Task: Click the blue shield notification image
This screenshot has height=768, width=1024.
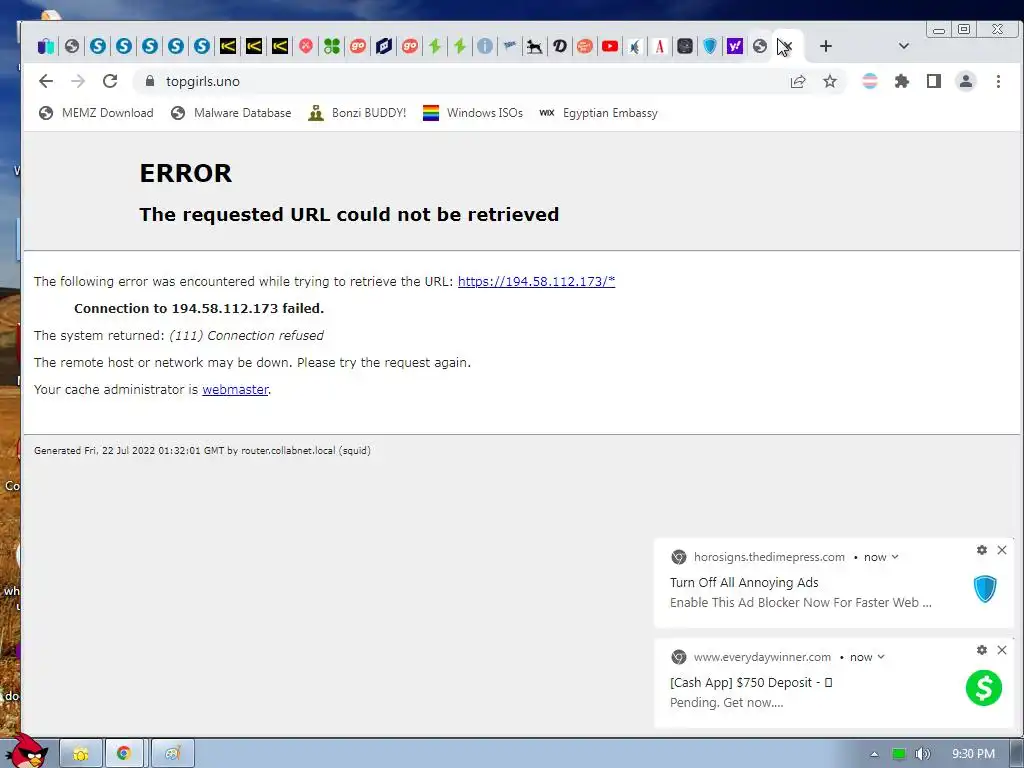Action: (x=985, y=588)
